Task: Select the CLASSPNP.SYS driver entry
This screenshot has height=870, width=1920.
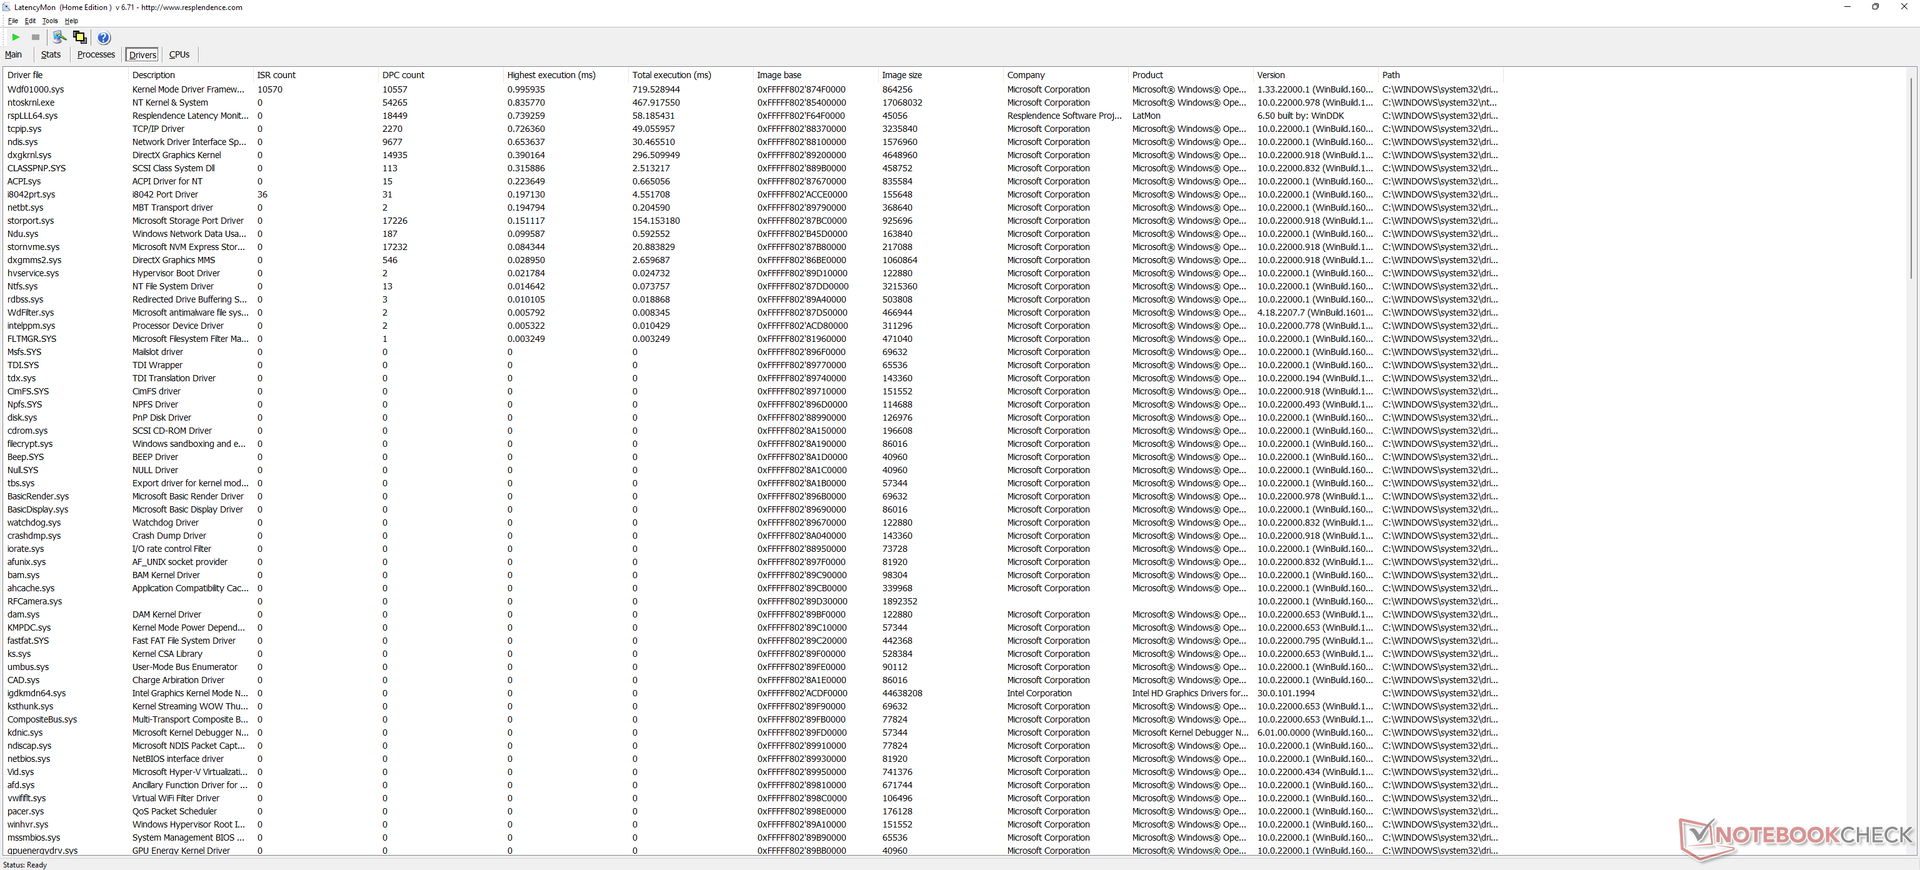Action: [36, 168]
